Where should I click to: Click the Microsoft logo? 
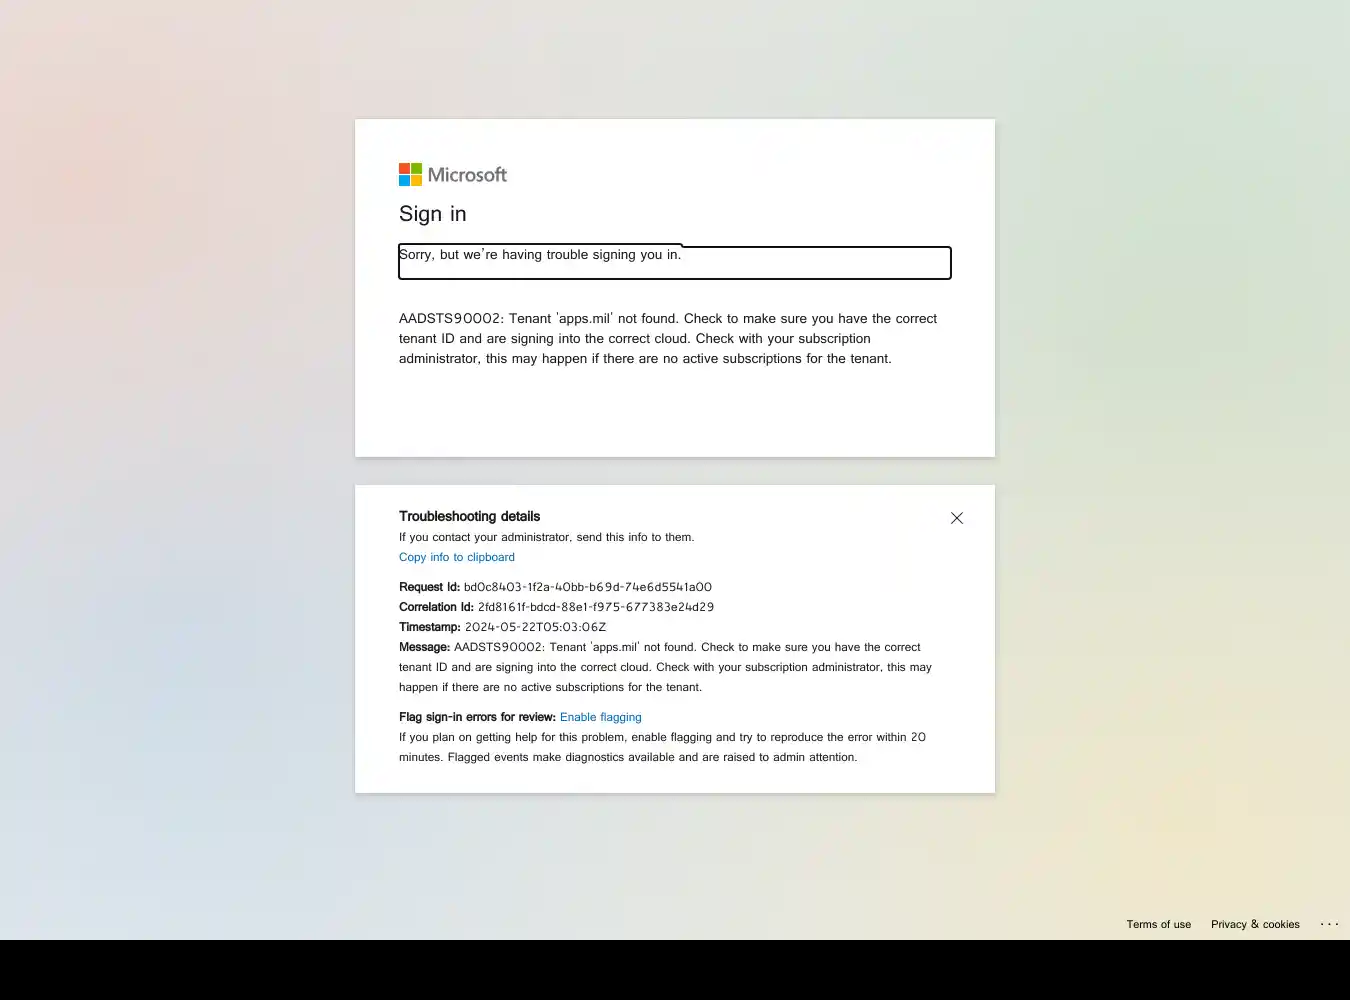pyautogui.click(x=453, y=175)
